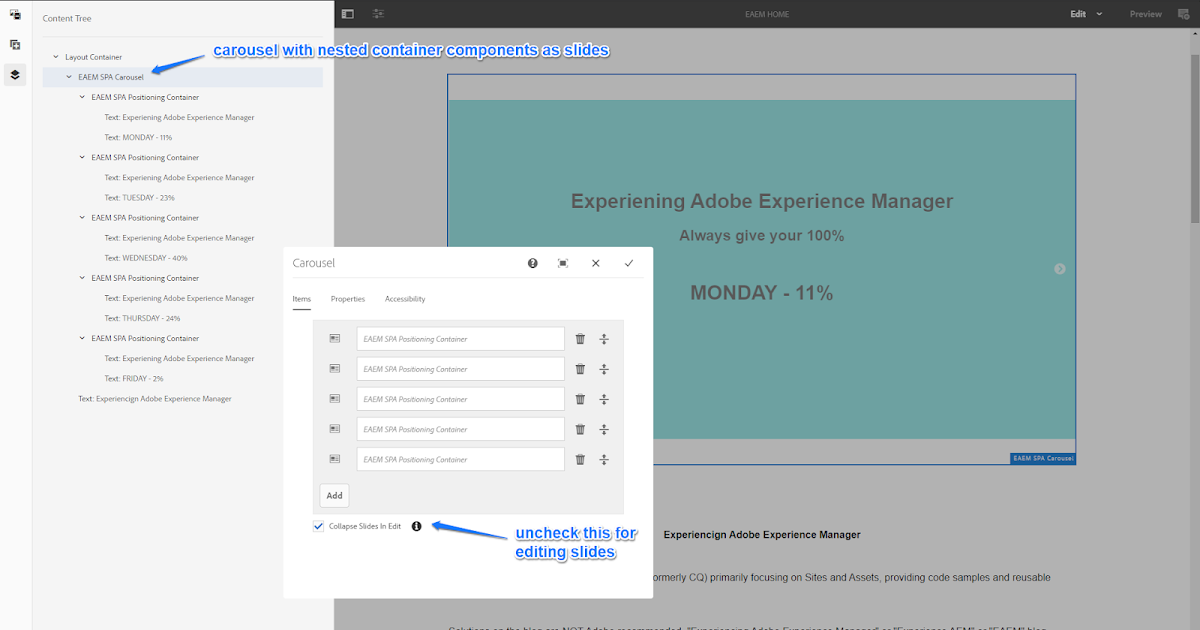Delete the first EAEM SPA Positioning Container slide
Screen dimensions: 1200x630
(x=580, y=338)
